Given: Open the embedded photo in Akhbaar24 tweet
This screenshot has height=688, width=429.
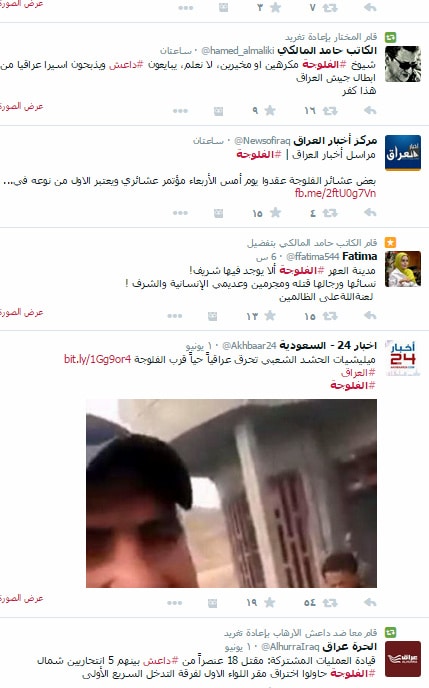Looking at the screenshot, I should [x=231, y=493].
